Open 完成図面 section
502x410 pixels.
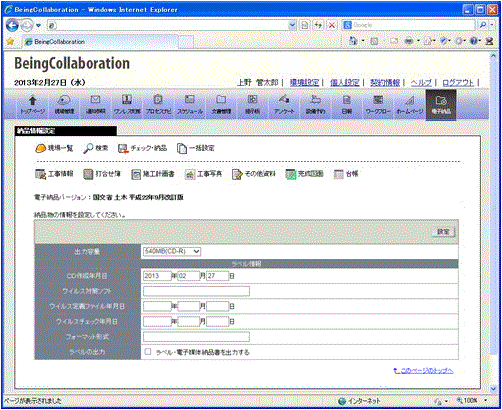(304, 174)
